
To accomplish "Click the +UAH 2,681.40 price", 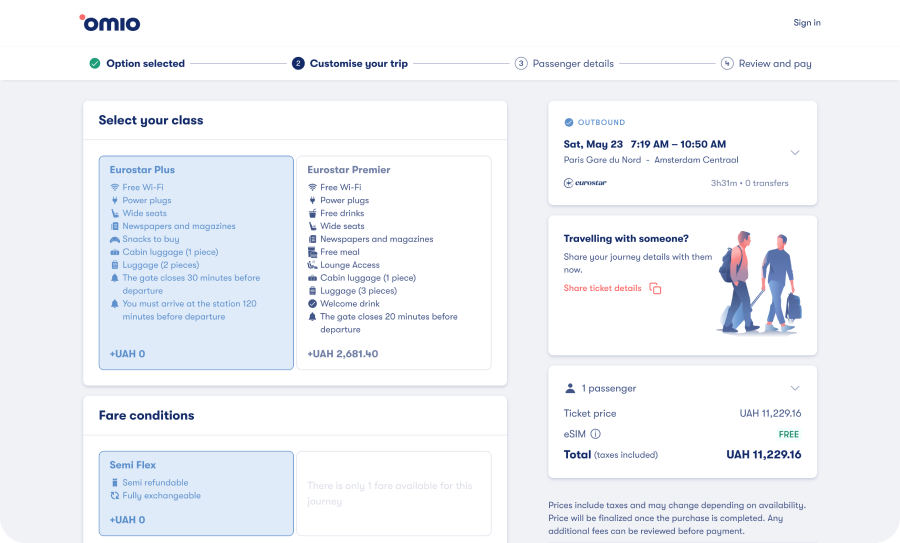I will [x=343, y=354].
